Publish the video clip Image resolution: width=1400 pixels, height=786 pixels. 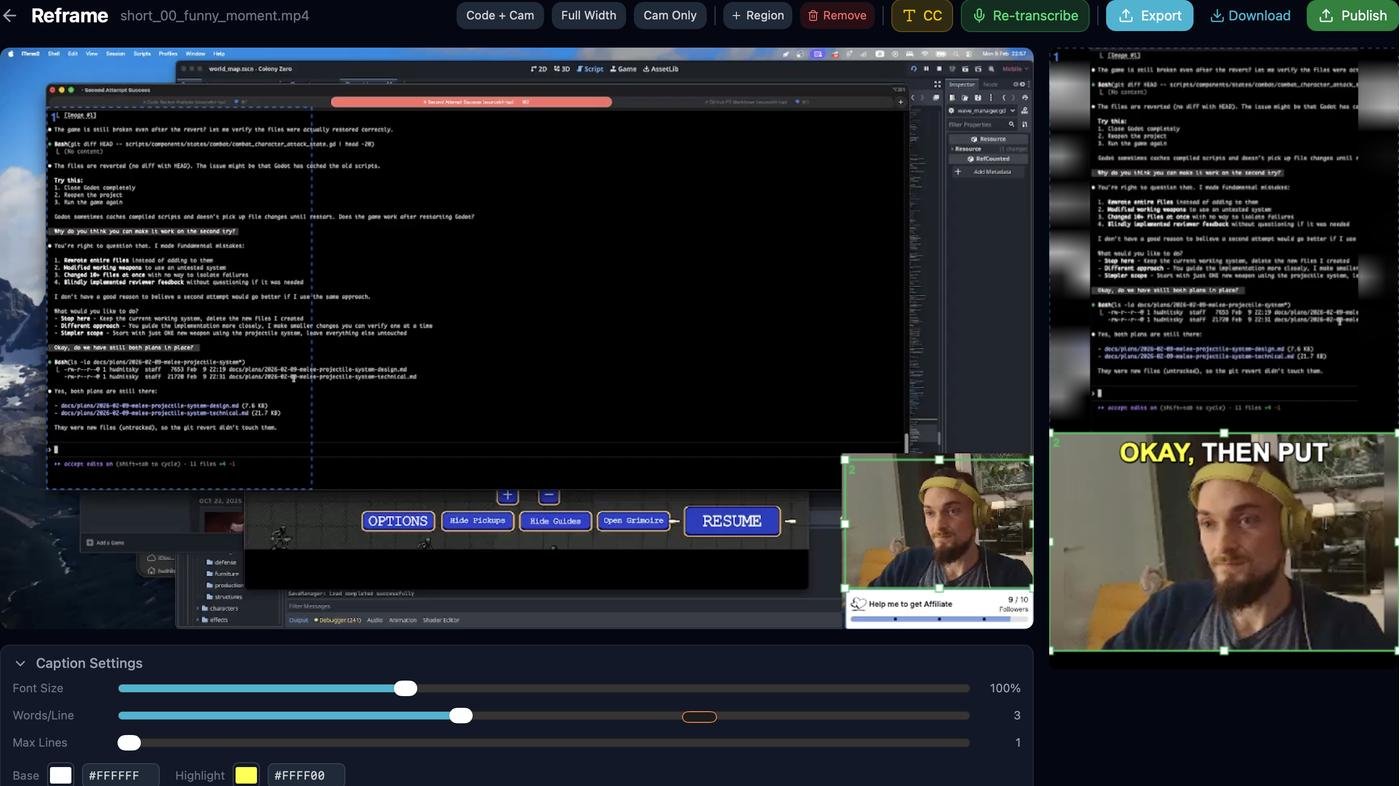[1352, 16]
